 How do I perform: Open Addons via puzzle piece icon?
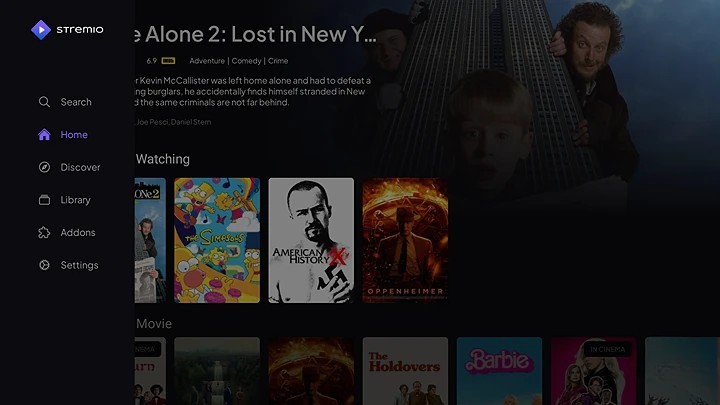[44, 232]
